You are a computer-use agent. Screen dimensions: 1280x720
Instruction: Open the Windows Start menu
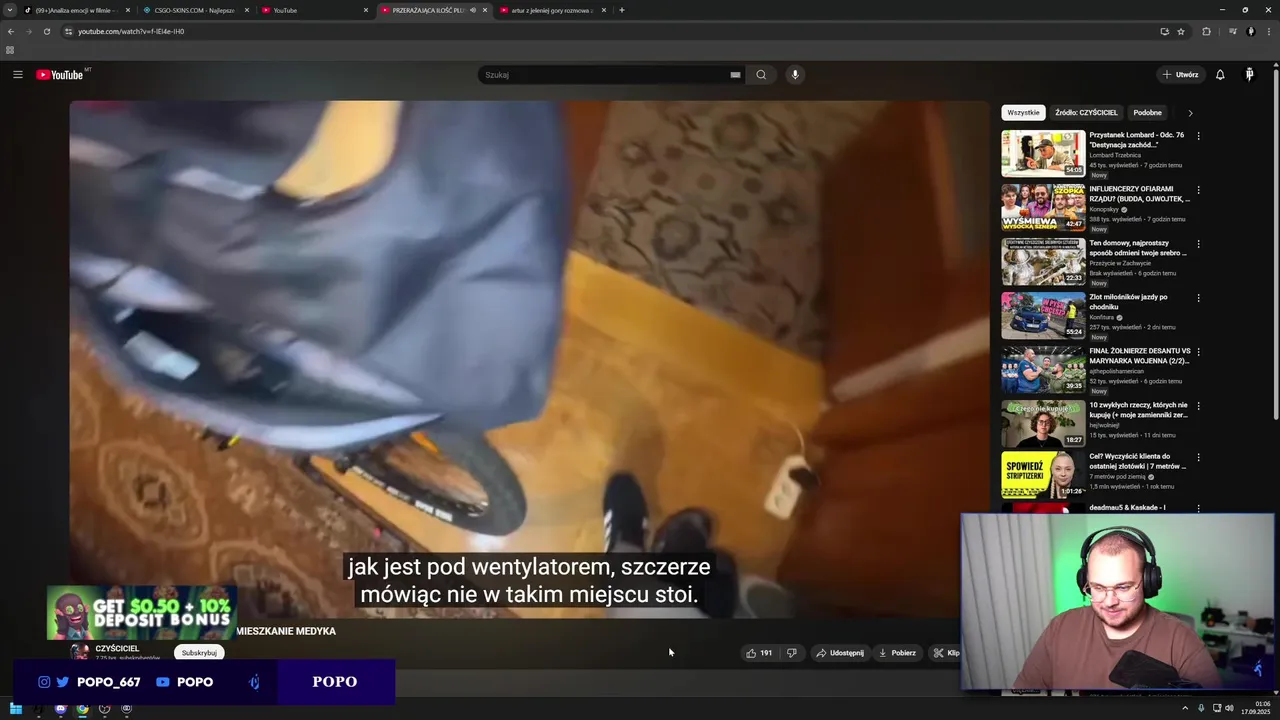(x=16, y=709)
